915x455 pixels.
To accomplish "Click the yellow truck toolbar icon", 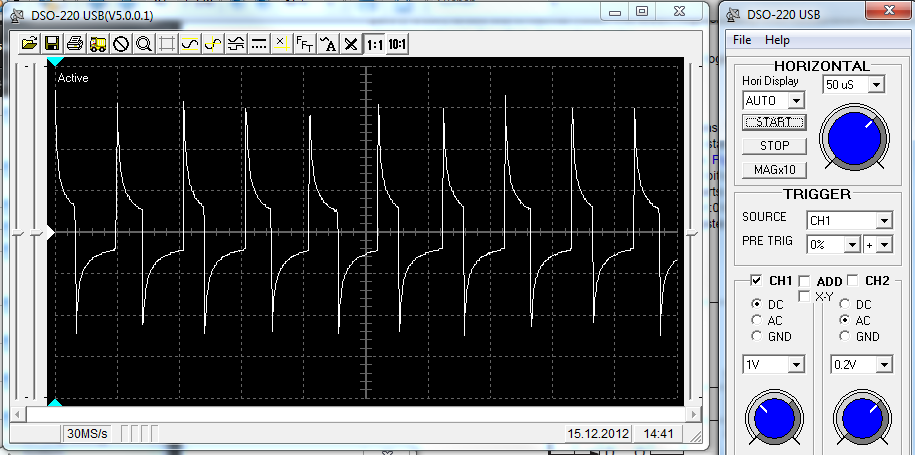I will click(98, 43).
